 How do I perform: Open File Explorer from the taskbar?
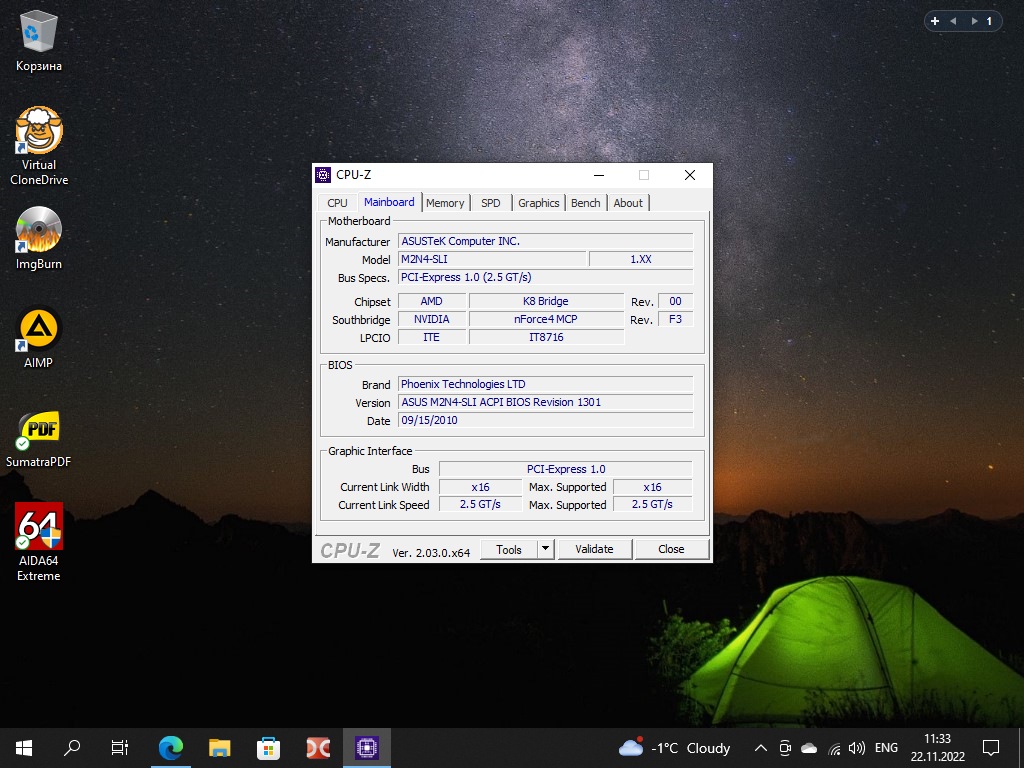coord(219,748)
